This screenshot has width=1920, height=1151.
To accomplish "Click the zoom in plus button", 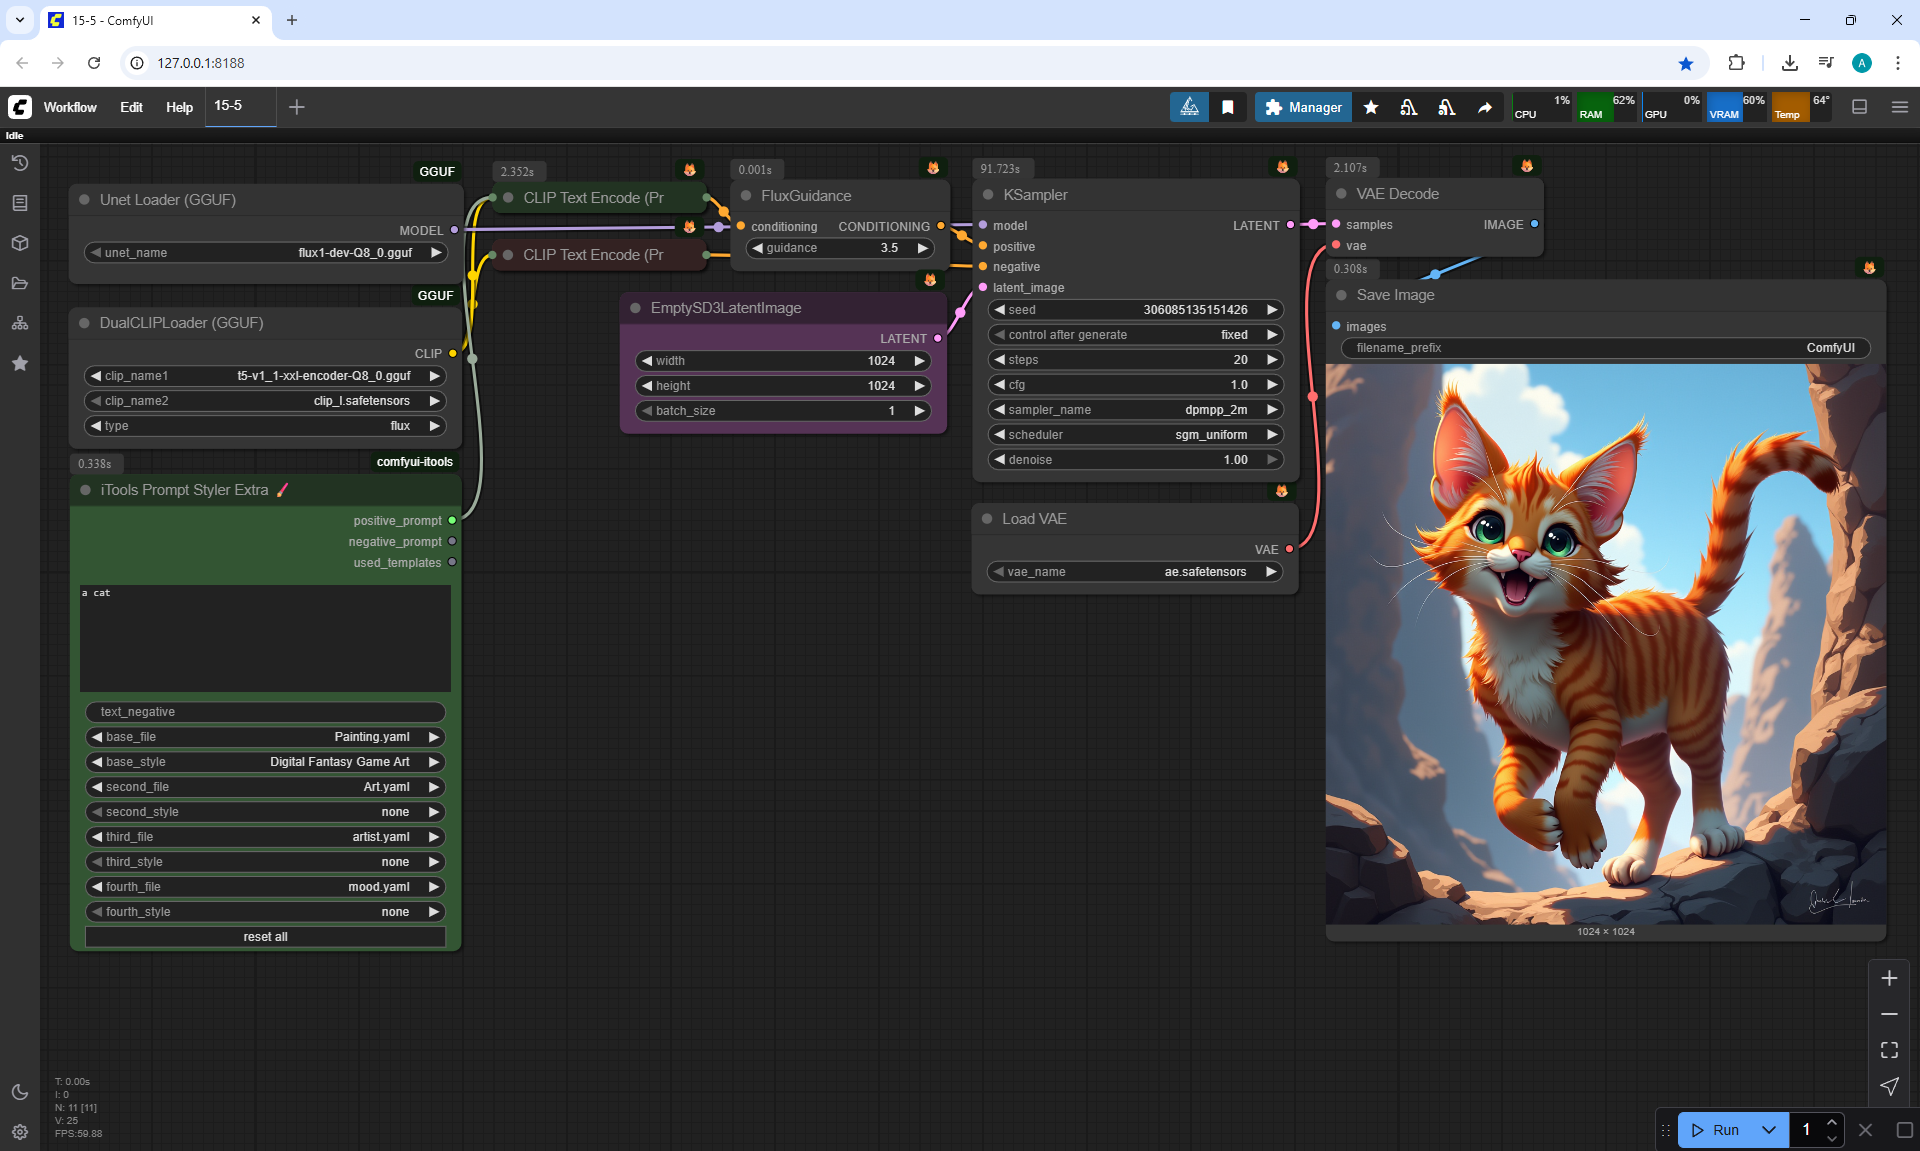I will point(1889,978).
